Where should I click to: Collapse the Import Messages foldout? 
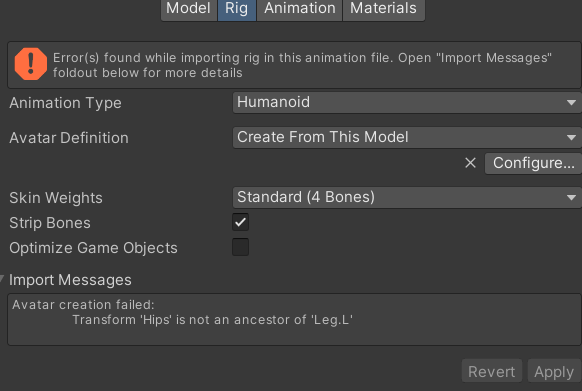(x=2, y=278)
